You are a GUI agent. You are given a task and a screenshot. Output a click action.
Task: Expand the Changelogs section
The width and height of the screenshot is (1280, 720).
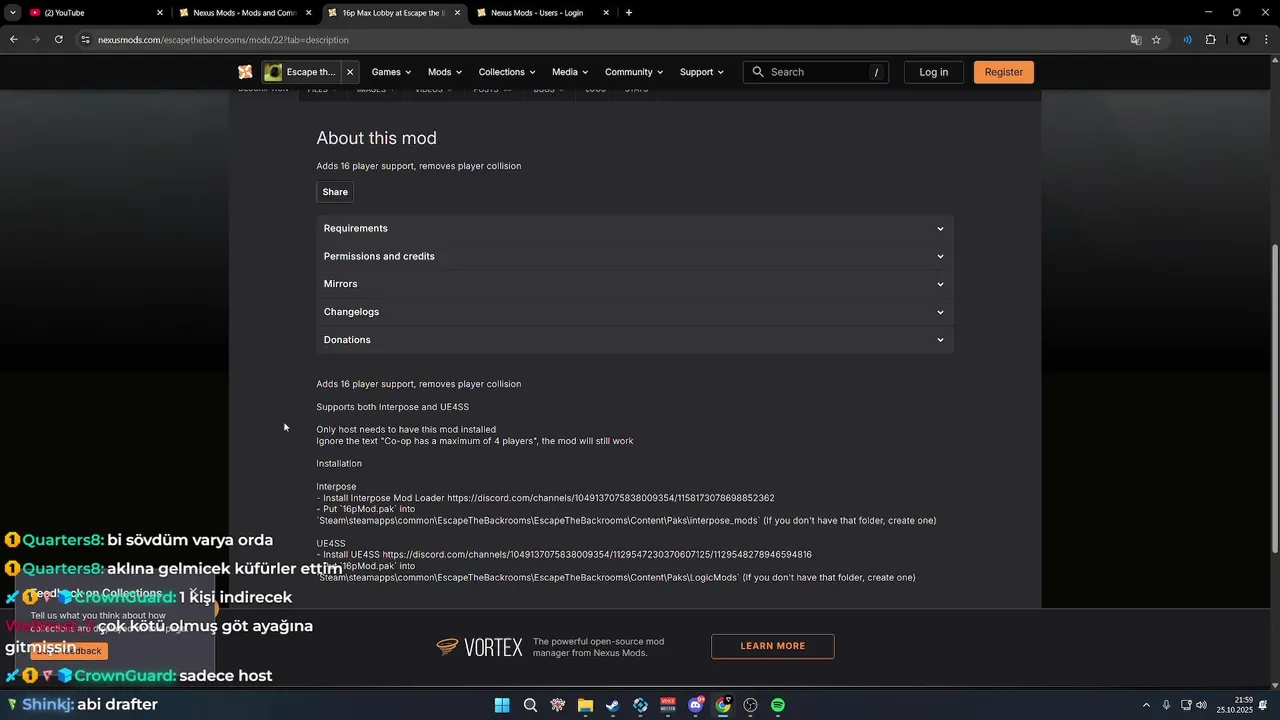click(635, 312)
